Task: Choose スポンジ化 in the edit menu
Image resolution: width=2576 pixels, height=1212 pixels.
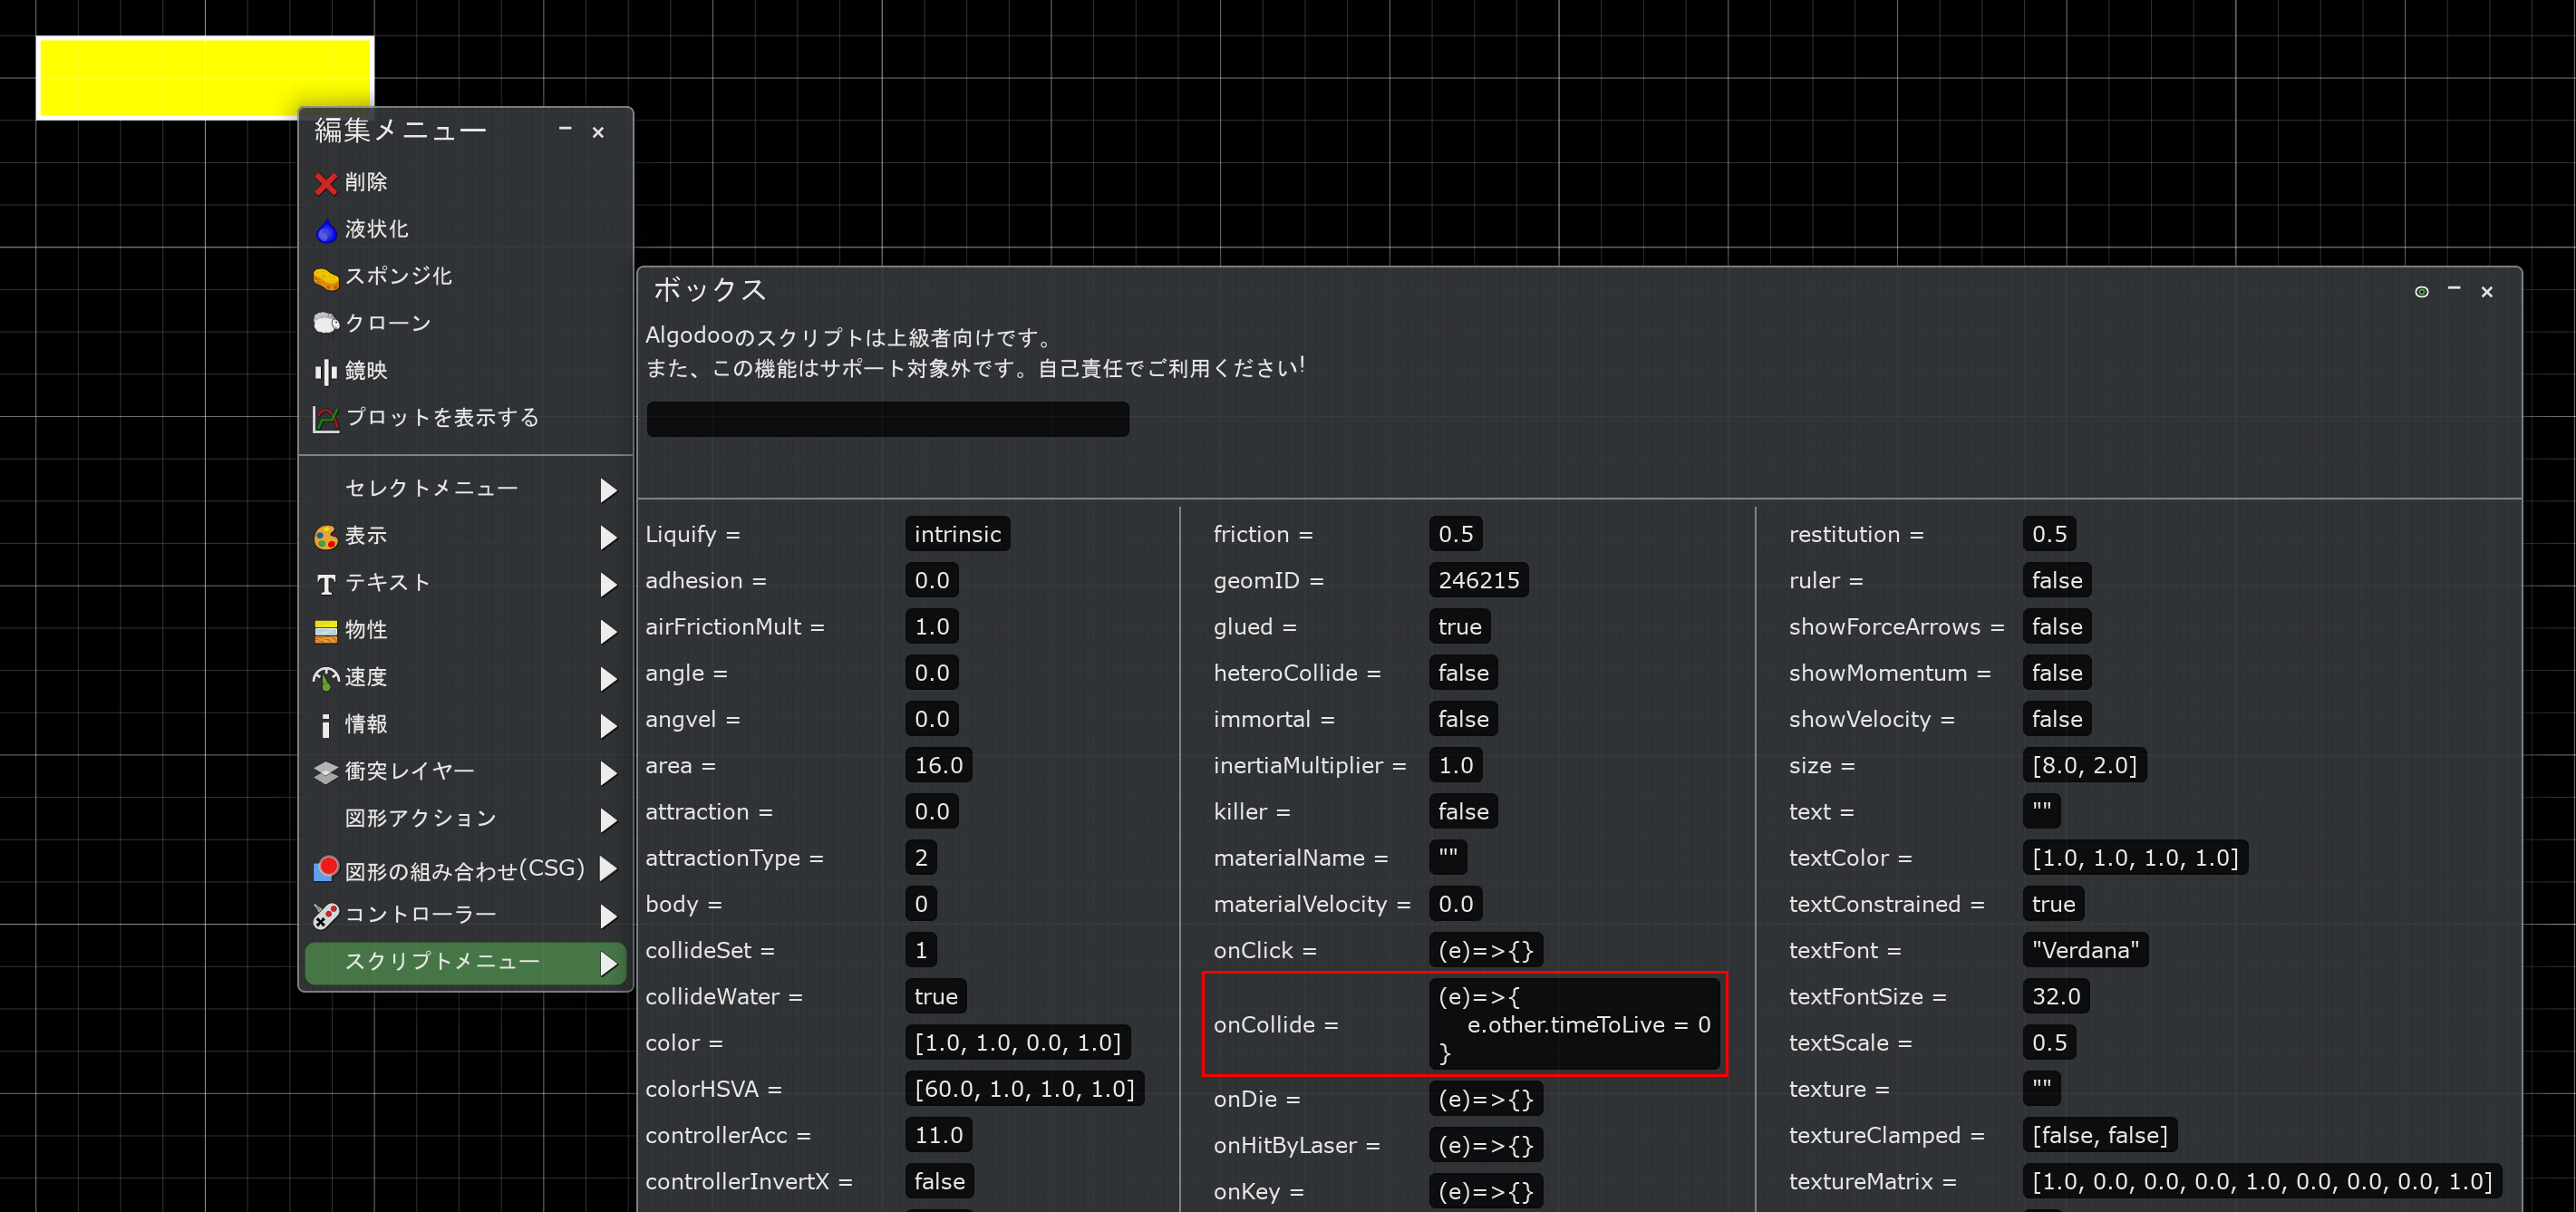Action: (x=465, y=277)
